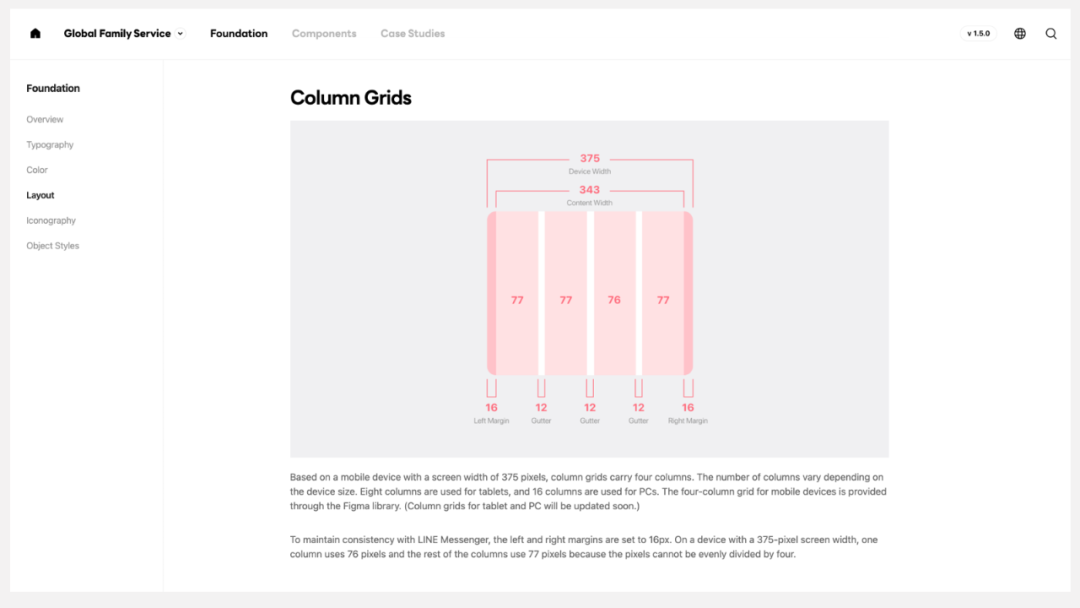Navigate to Color in the sidebar
1080x608 pixels.
click(x=37, y=170)
